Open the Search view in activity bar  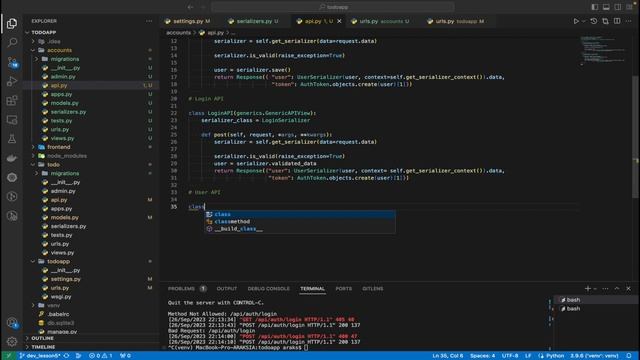point(12,42)
